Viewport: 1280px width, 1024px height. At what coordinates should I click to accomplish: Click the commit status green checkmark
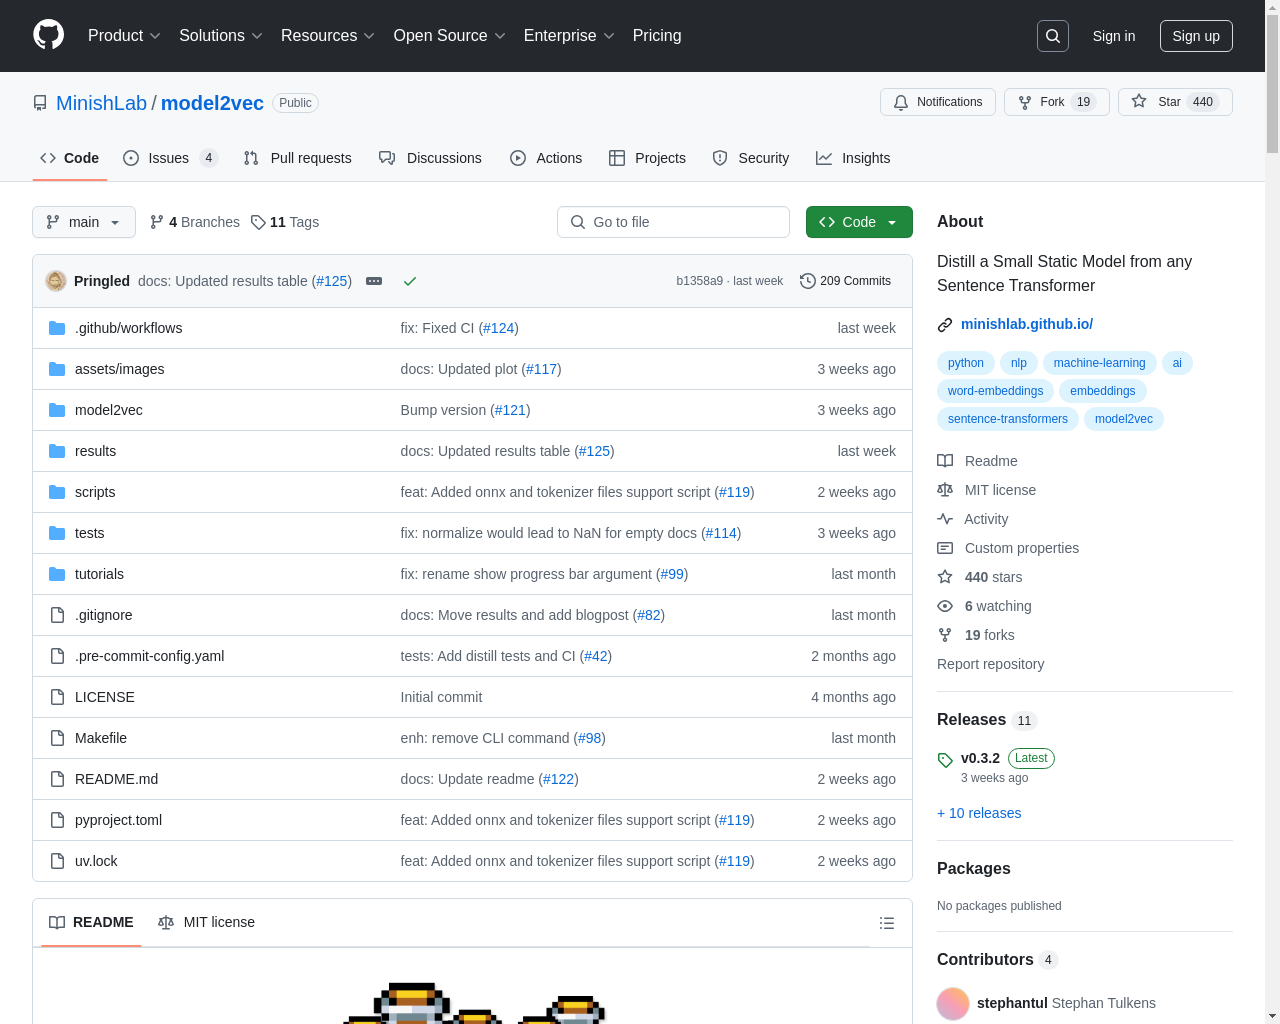409,281
